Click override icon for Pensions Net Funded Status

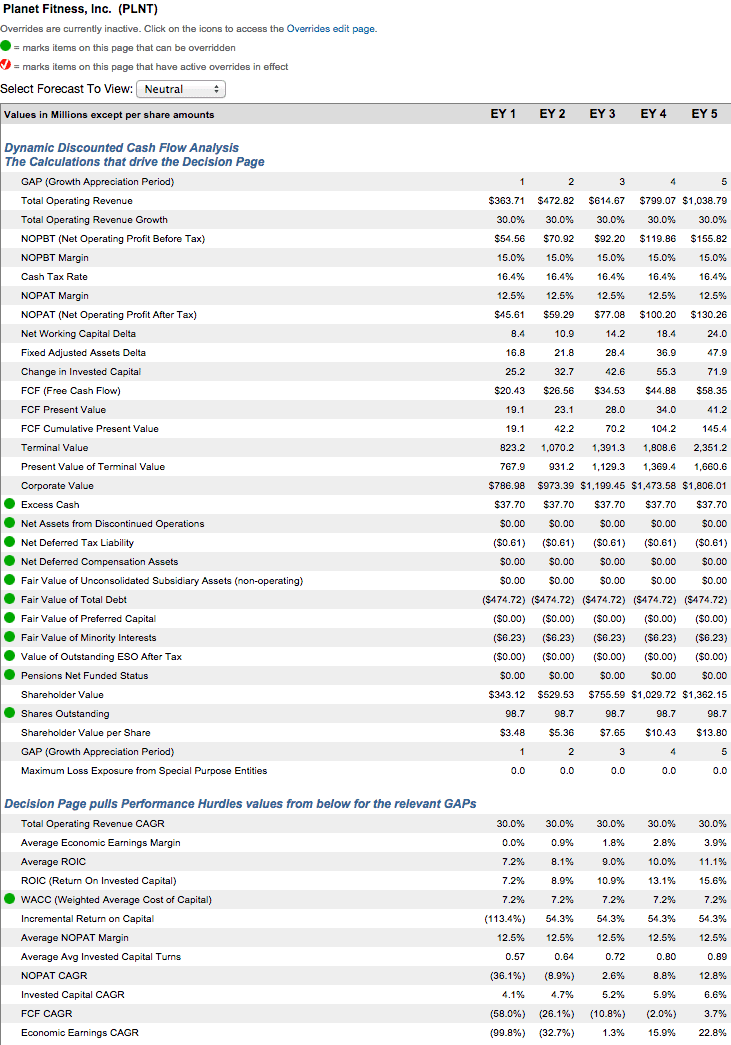click(9, 674)
